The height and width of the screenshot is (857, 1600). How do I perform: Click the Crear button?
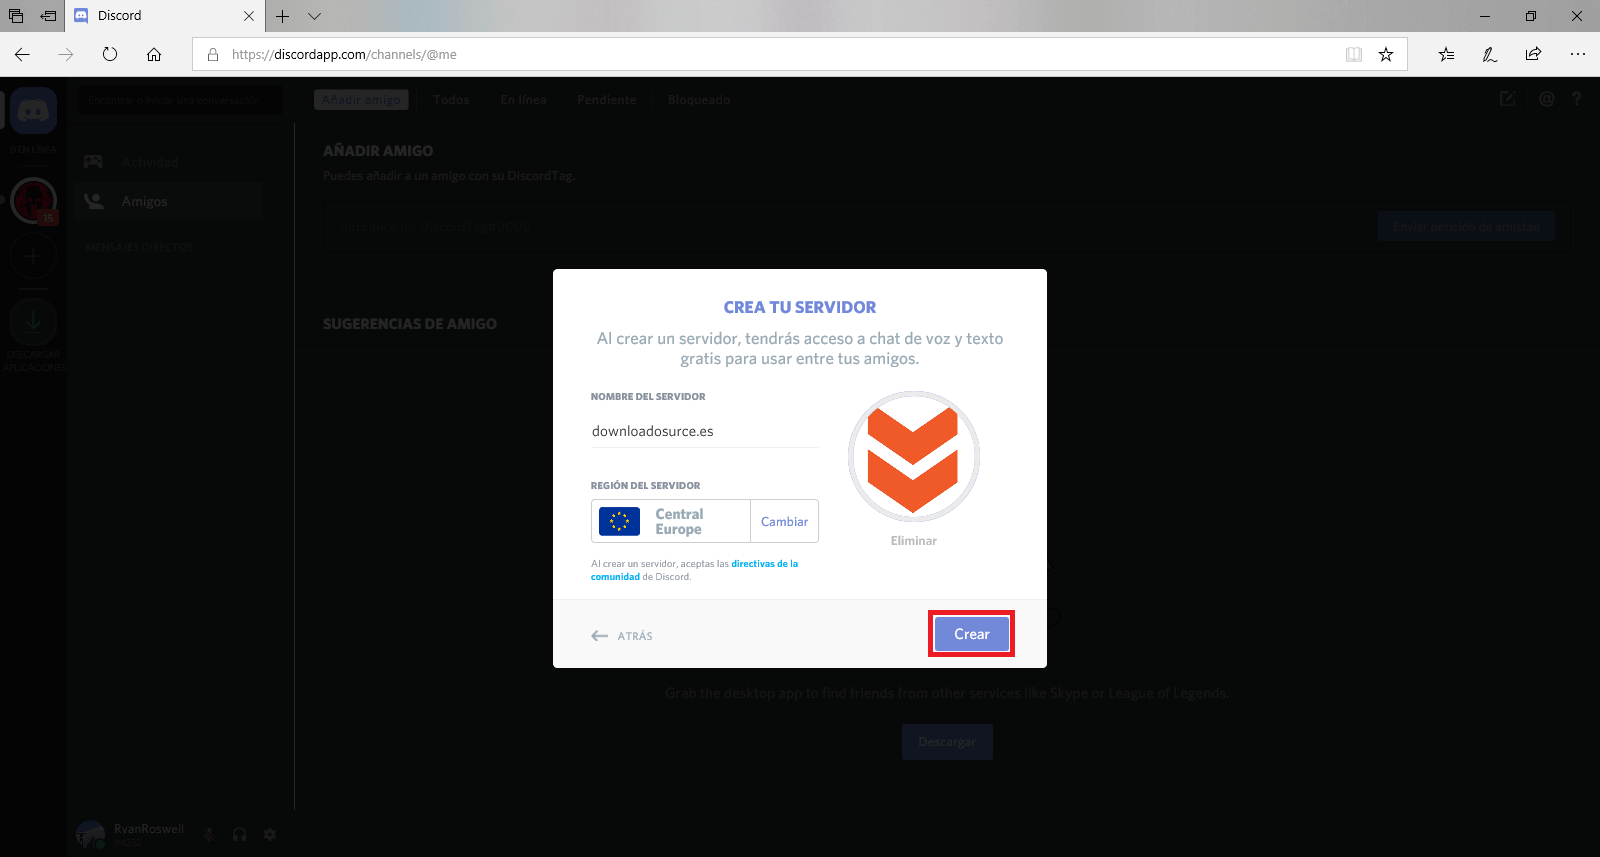pos(971,634)
